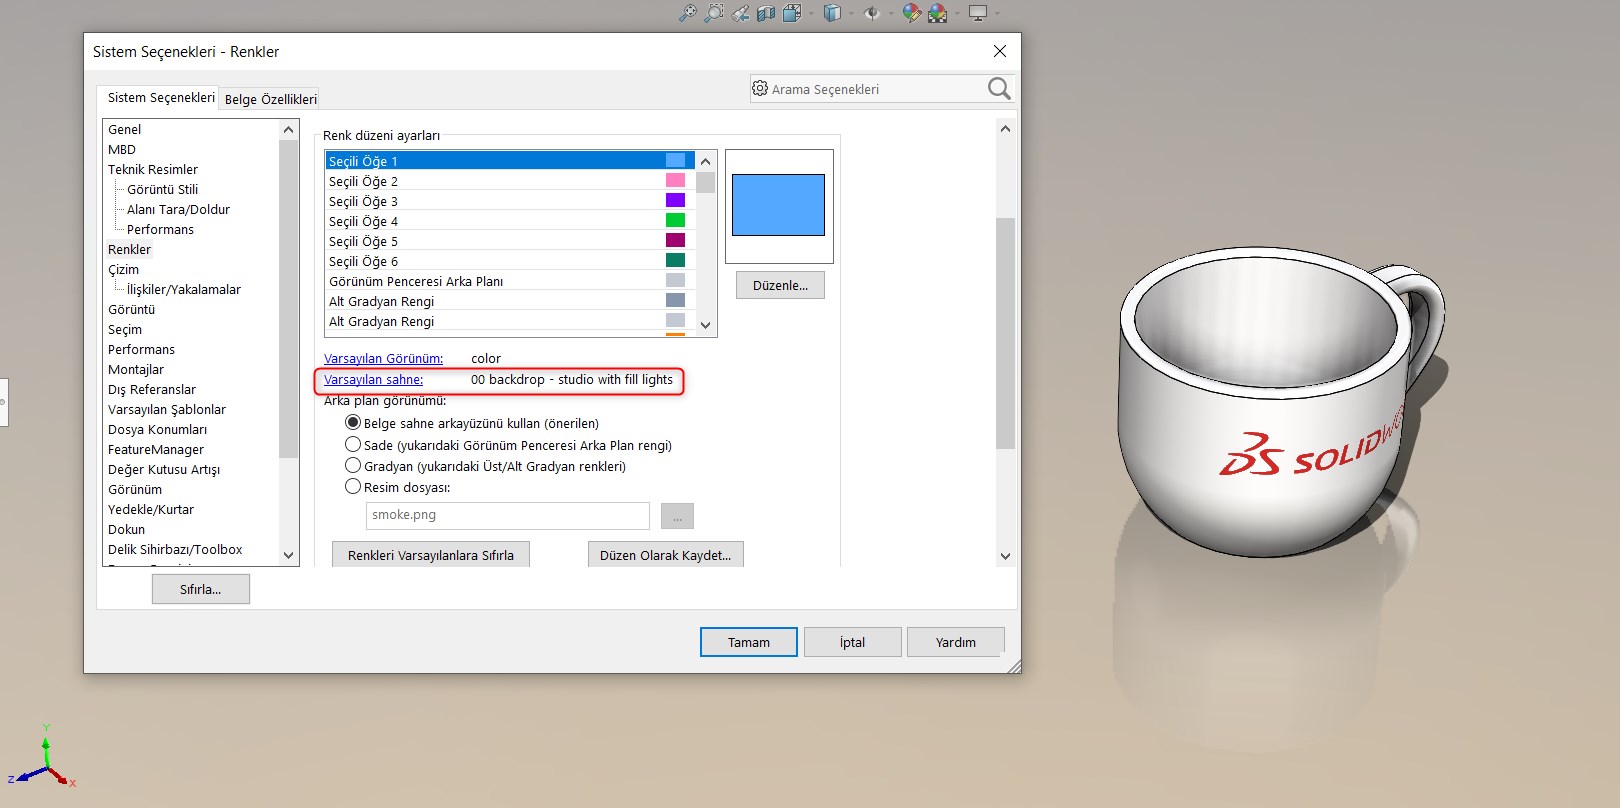Click the Hide/Show Items eye icon
Screen dimensions: 1620x808
872,13
